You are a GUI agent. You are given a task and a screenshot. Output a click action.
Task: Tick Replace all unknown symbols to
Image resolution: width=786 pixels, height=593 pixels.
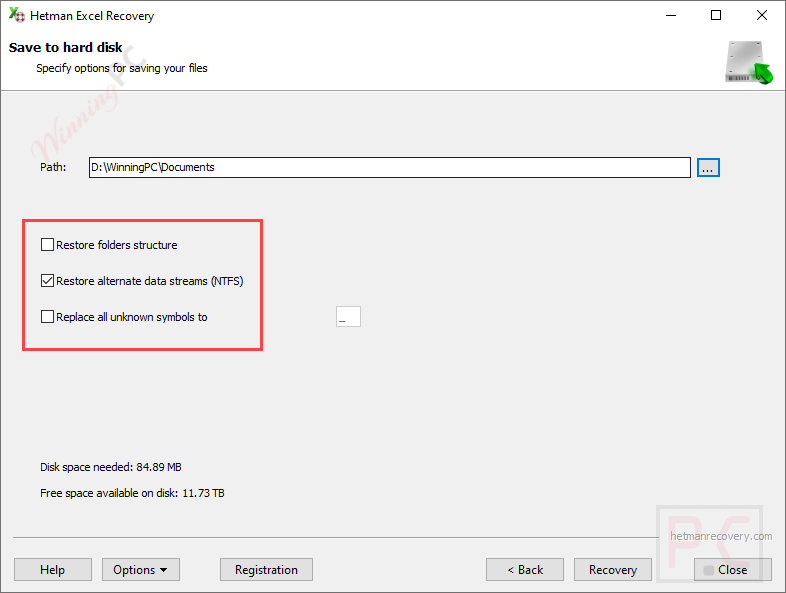coord(47,317)
